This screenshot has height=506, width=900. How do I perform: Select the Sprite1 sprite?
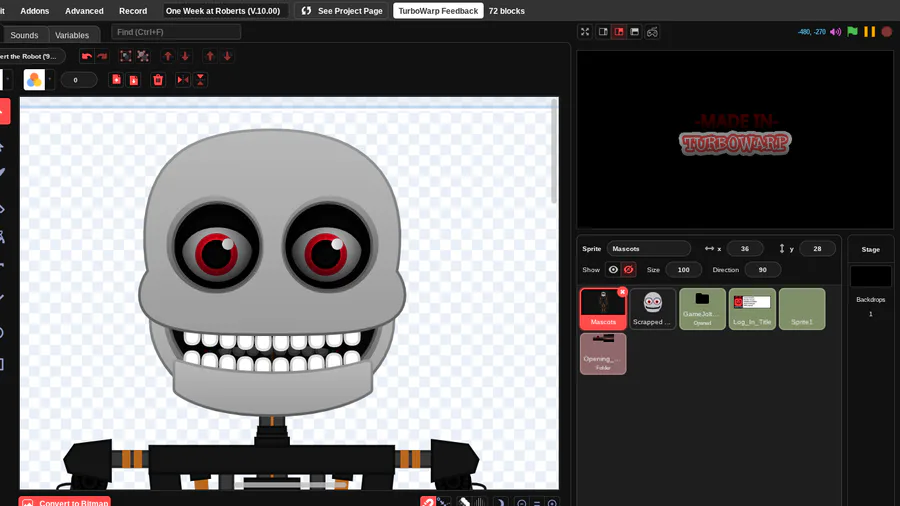pyautogui.click(x=802, y=309)
